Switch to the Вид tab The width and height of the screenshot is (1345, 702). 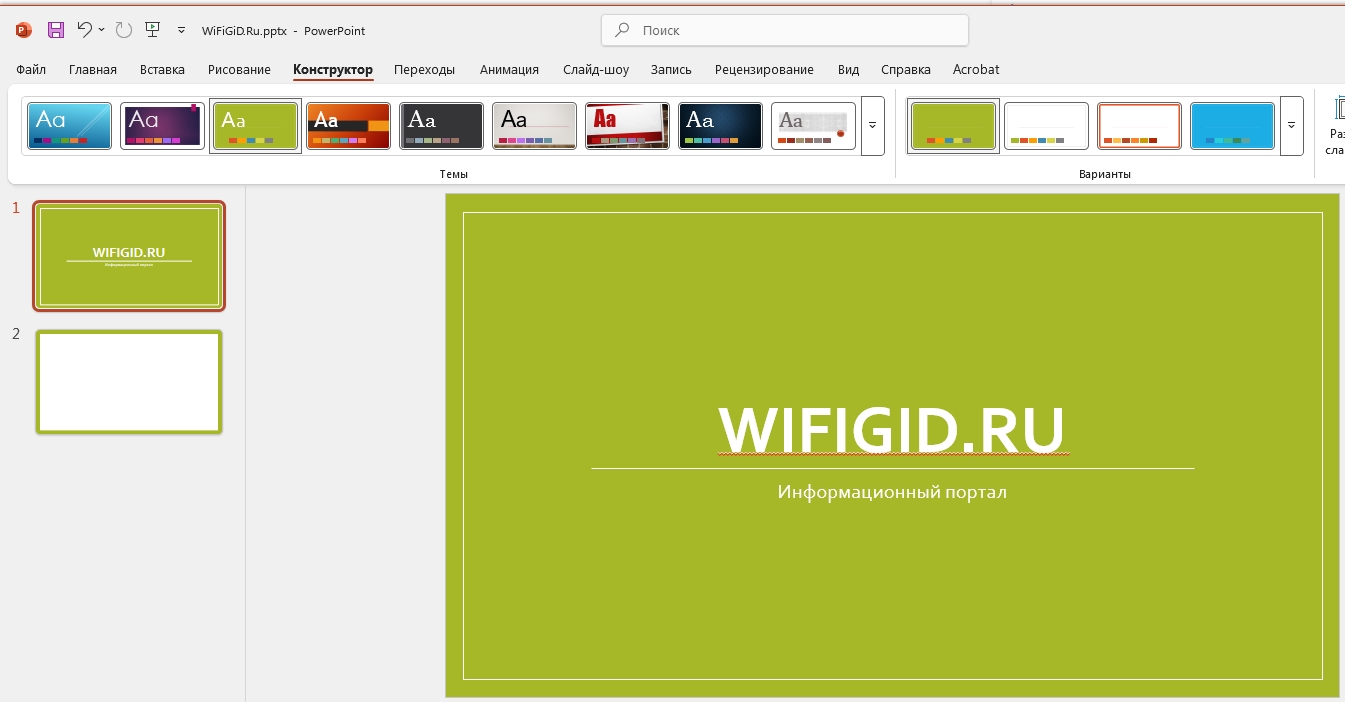(x=848, y=70)
